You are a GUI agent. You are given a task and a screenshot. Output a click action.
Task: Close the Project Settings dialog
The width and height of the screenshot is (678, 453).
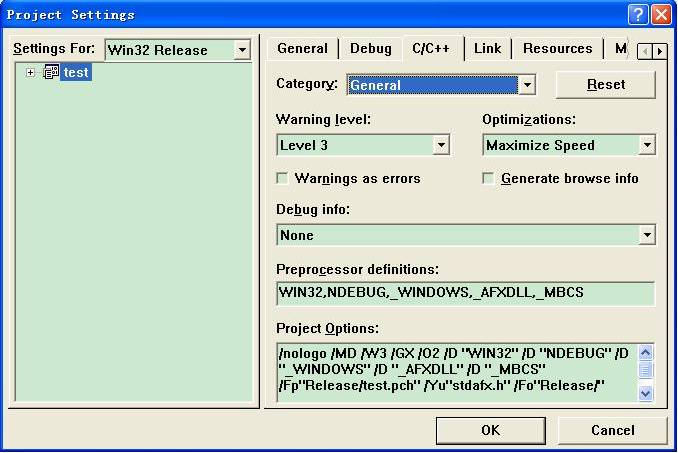[x=662, y=14]
